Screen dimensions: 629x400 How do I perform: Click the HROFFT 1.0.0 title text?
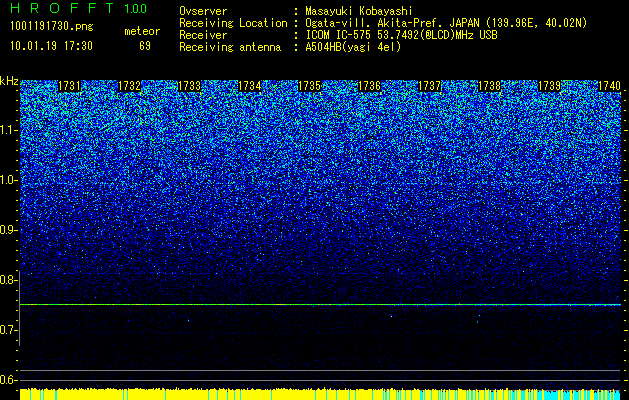(x=79, y=8)
